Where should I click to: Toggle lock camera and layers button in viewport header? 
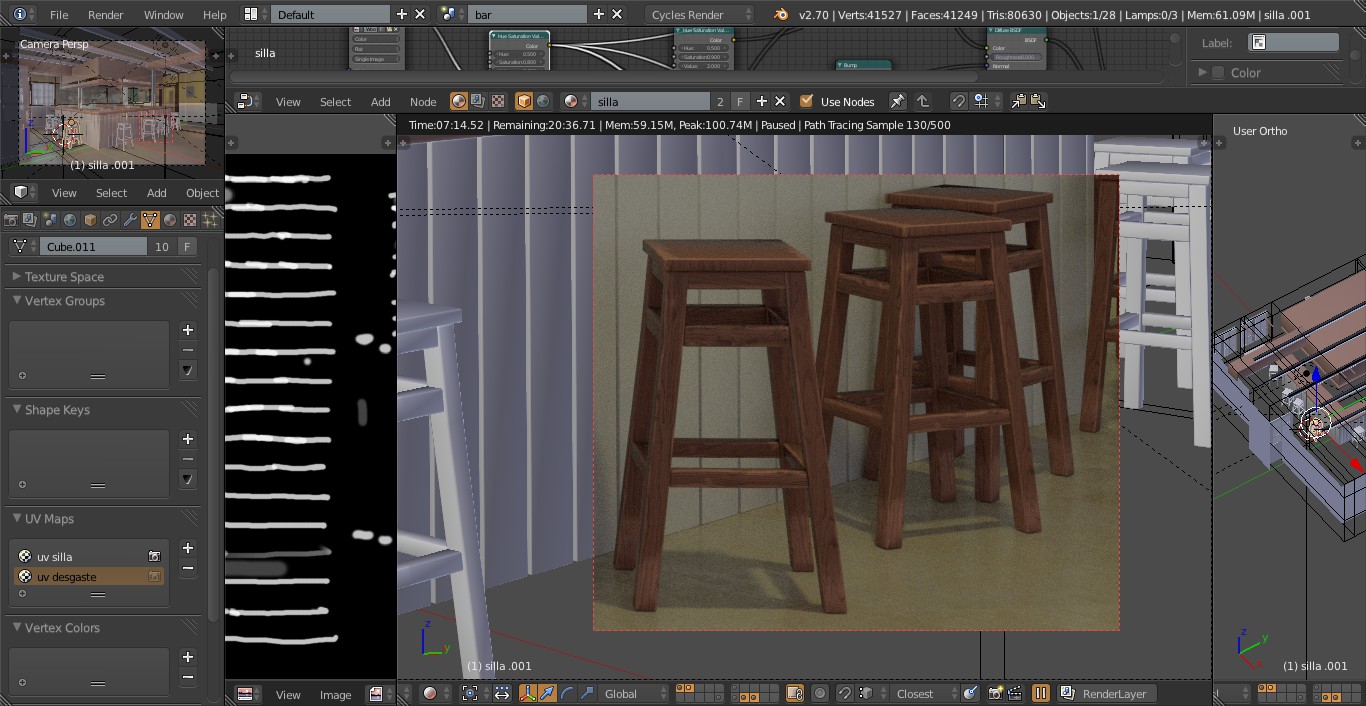click(795, 693)
